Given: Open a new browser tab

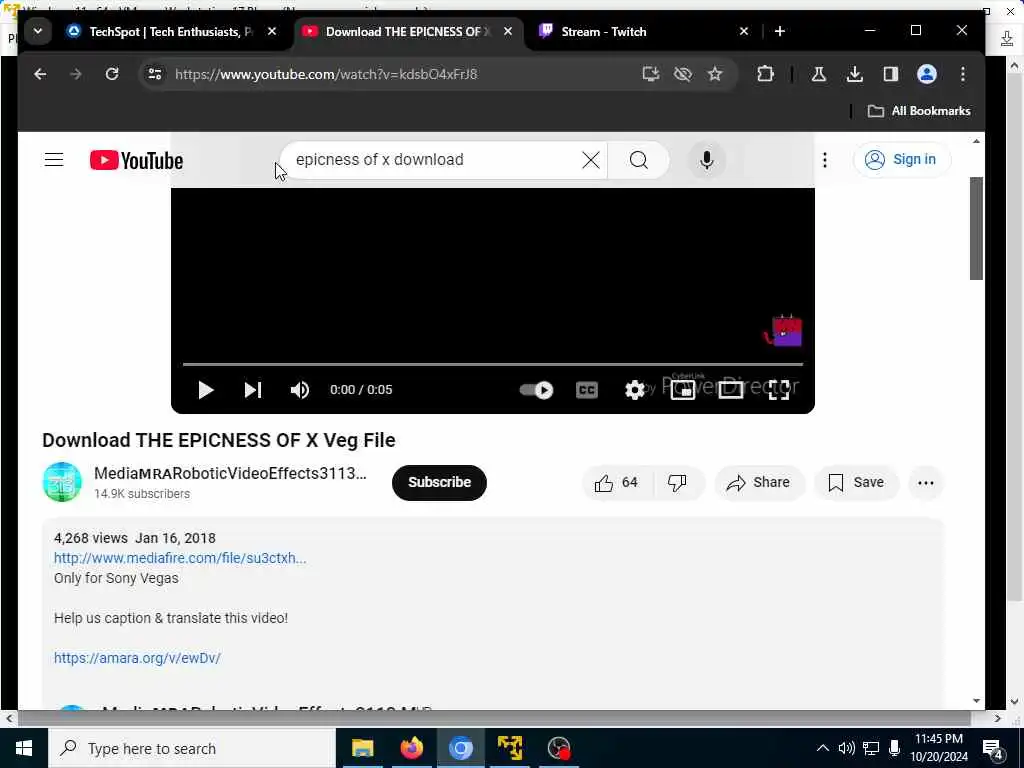Looking at the screenshot, I should click(x=780, y=31).
